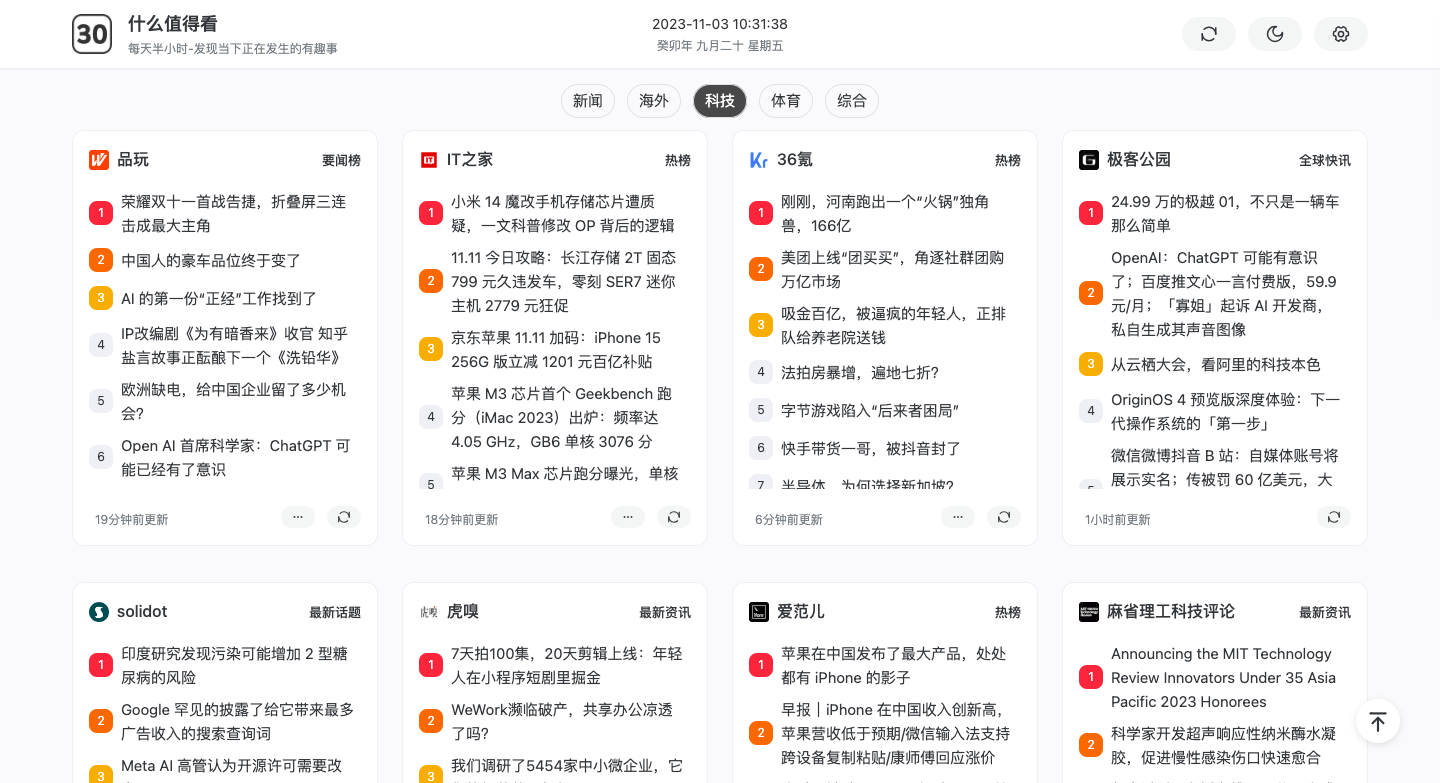Reload the 36氪 card with its refresh icon
This screenshot has height=783, width=1440.
[x=1004, y=516]
